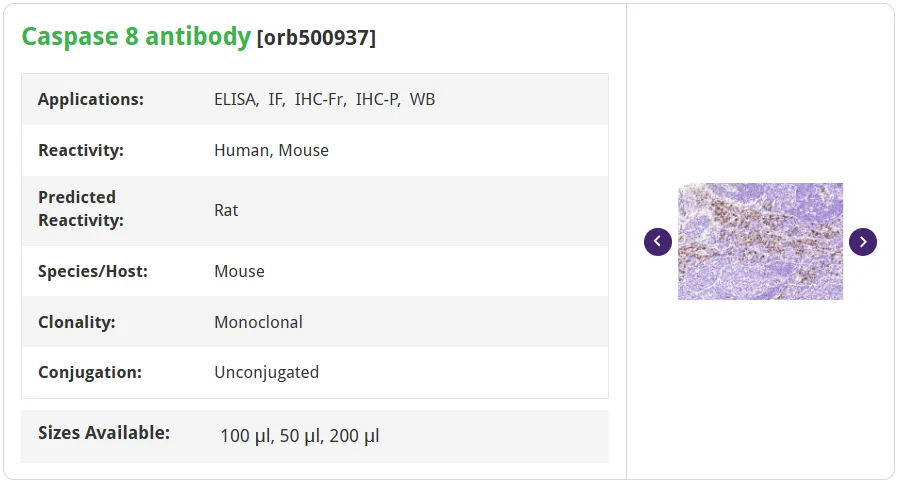Click the Unconjugated conjugation value
The image size is (900, 483).
tap(266, 373)
